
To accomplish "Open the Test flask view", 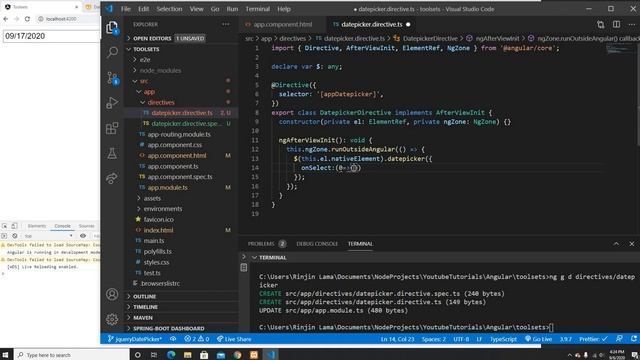I will (x=112, y=153).
